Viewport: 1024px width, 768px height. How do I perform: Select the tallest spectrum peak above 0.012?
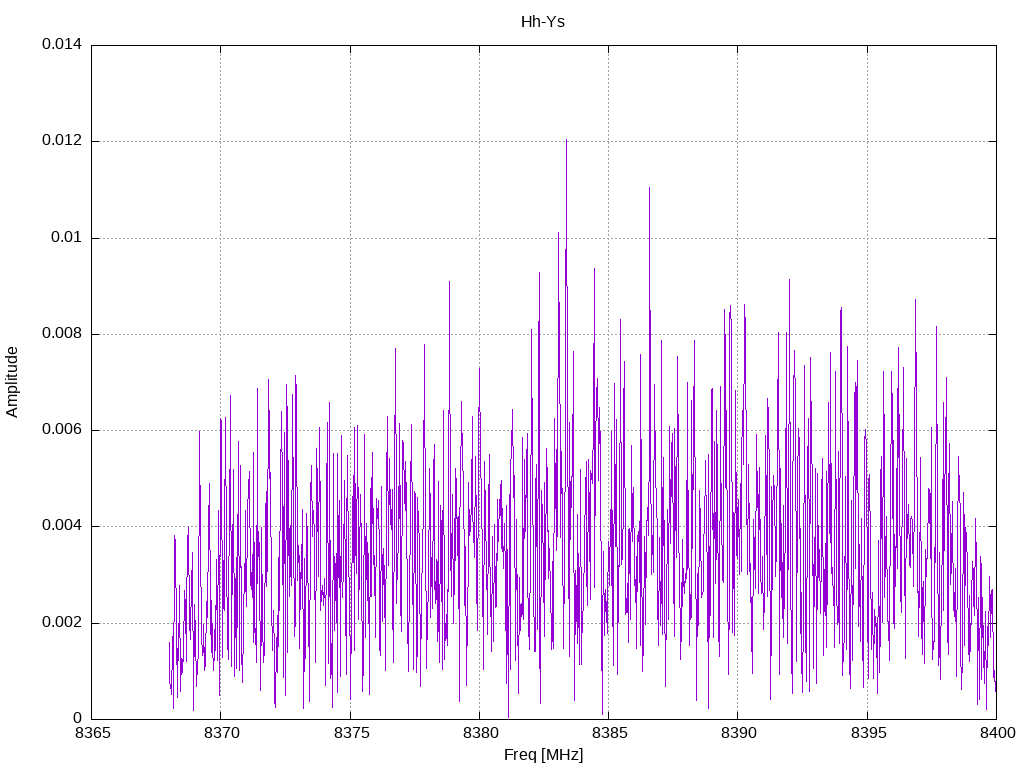tap(566, 141)
